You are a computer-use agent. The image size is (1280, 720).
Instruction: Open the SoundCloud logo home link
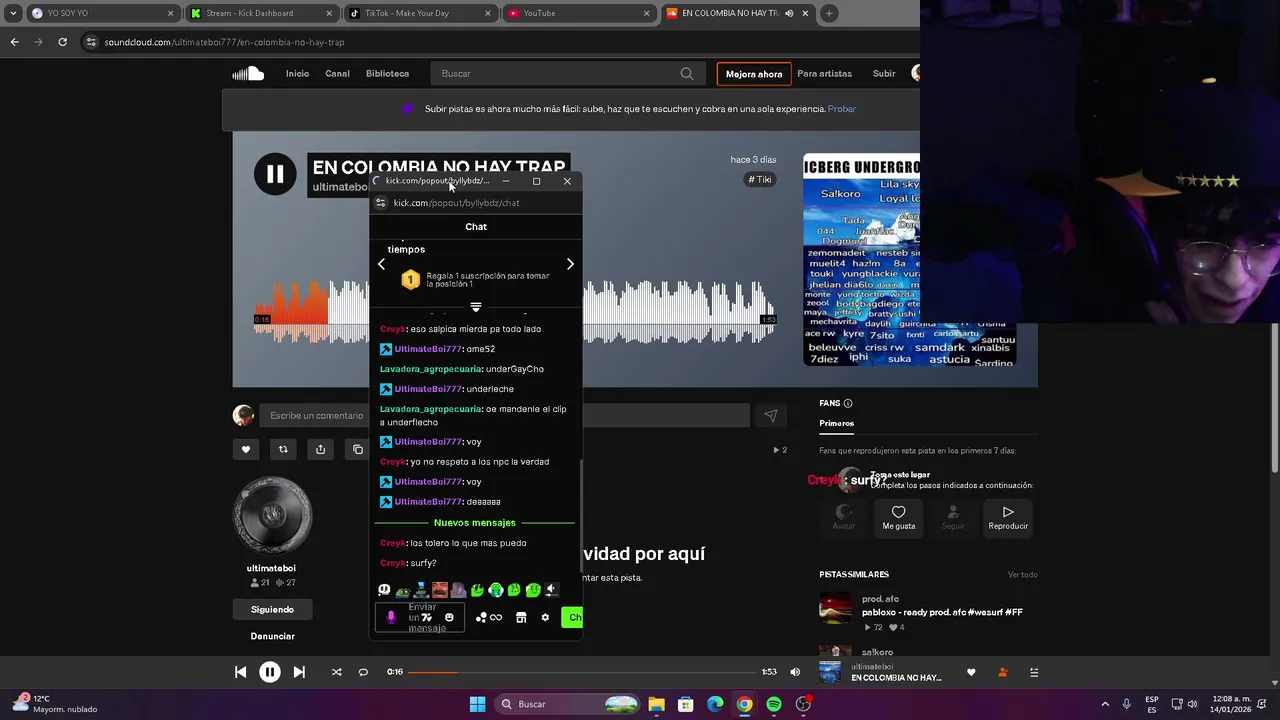(248, 73)
